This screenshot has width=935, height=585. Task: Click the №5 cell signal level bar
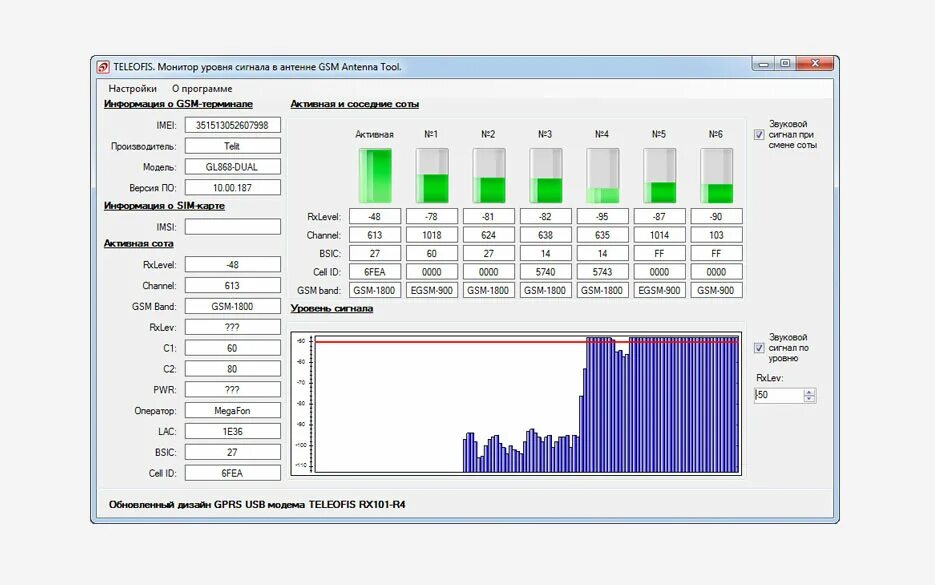point(660,176)
